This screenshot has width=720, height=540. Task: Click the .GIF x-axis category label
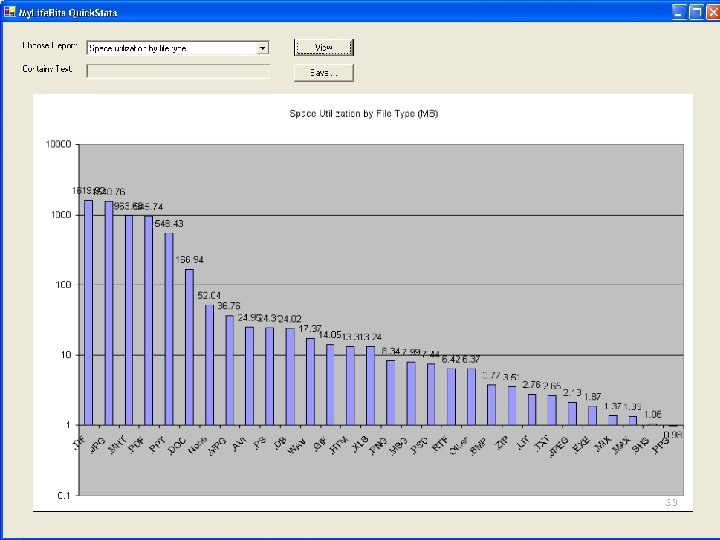click(x=319, y=444)
